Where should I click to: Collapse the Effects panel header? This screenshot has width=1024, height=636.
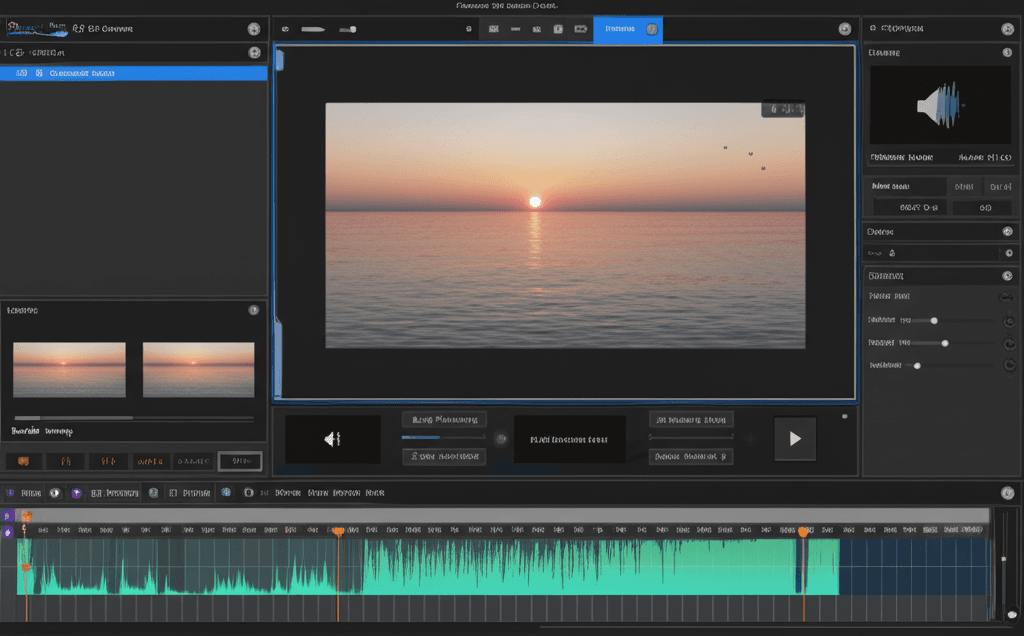[1009, 275]
